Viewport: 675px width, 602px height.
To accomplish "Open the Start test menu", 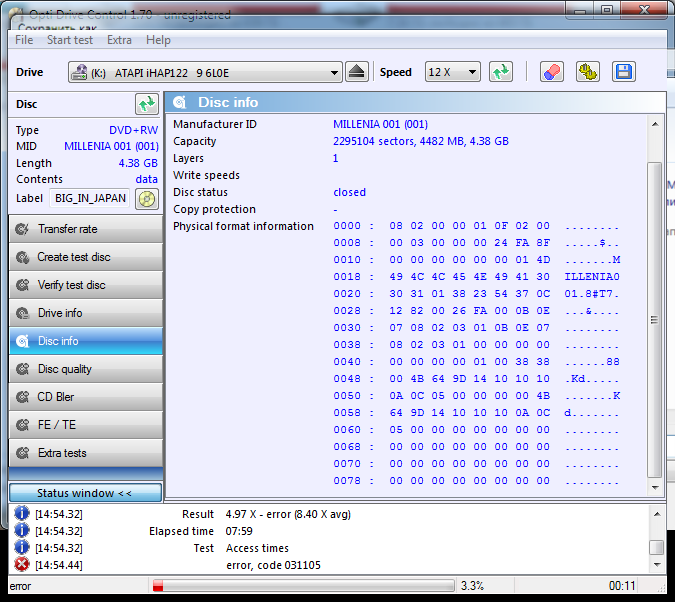I will point(70,40).
